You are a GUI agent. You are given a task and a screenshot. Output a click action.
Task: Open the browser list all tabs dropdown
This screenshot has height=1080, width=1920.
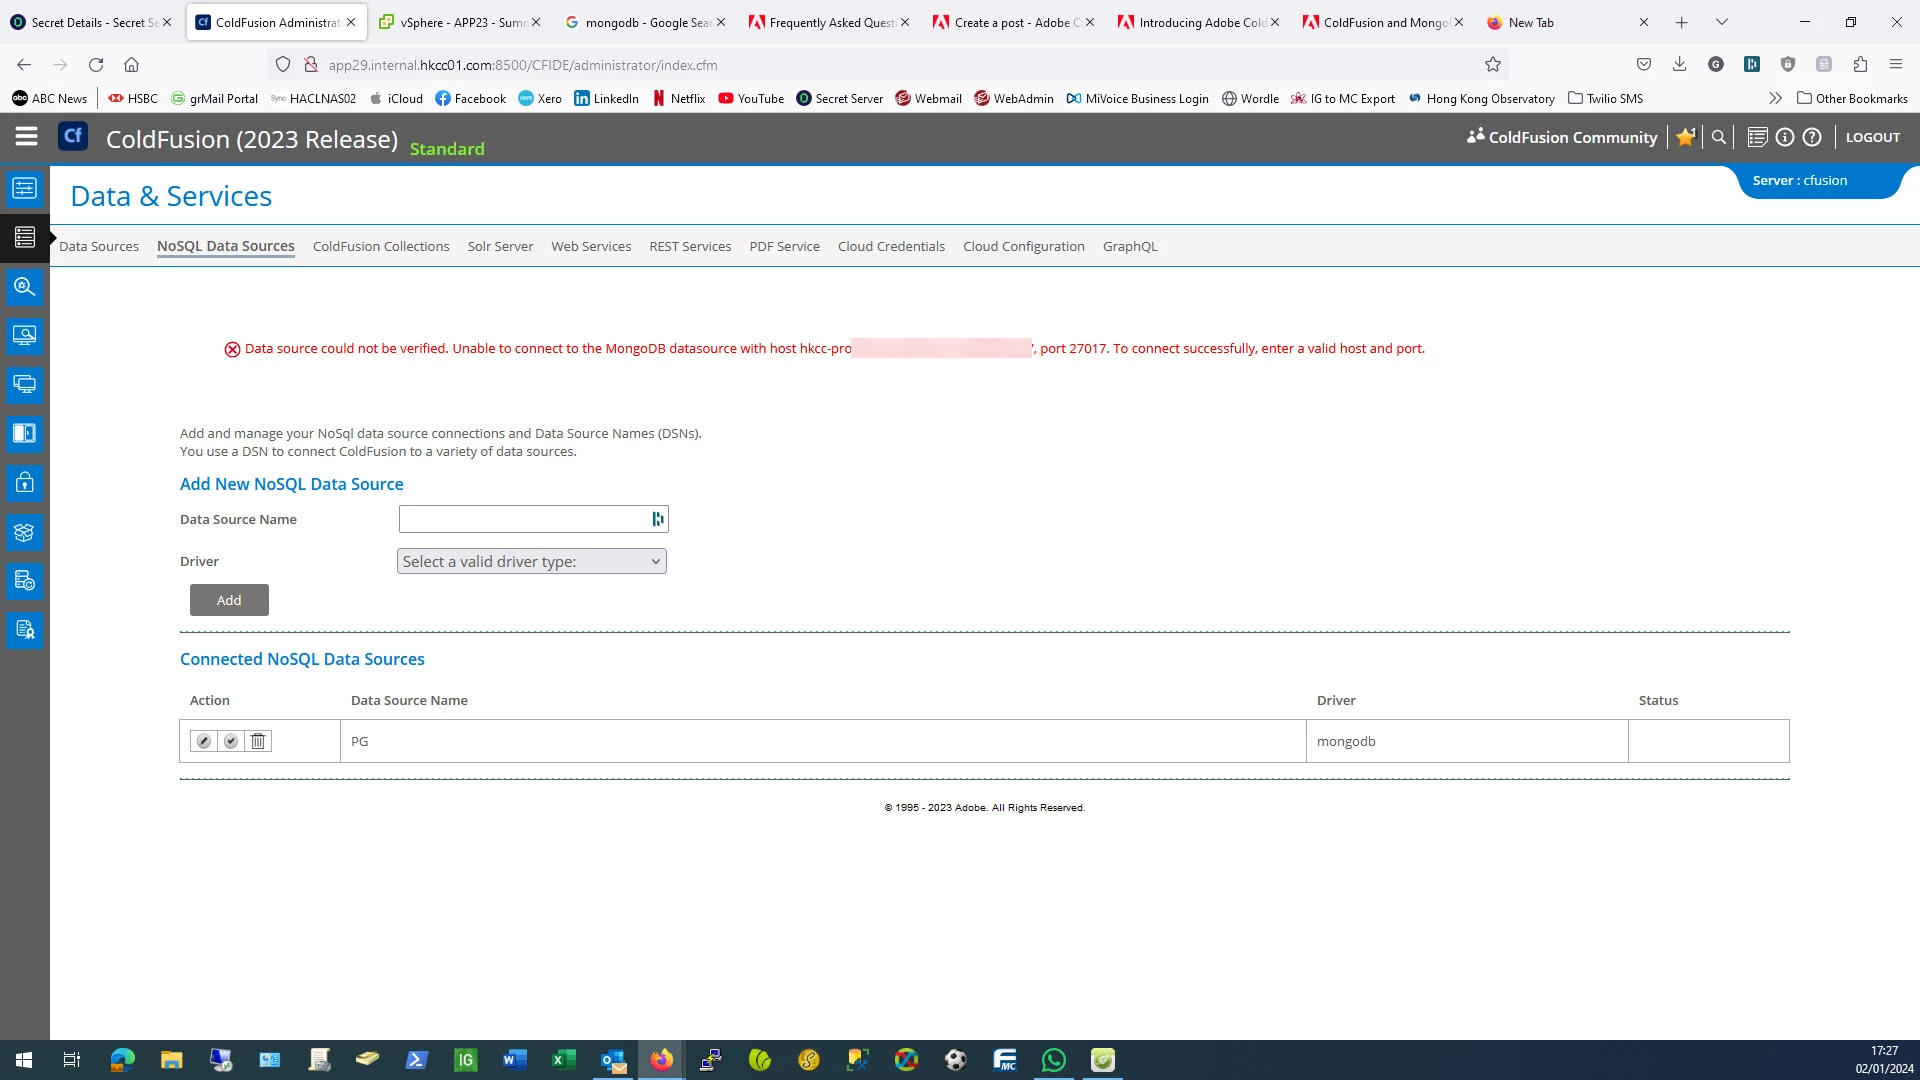(1722, 22)
